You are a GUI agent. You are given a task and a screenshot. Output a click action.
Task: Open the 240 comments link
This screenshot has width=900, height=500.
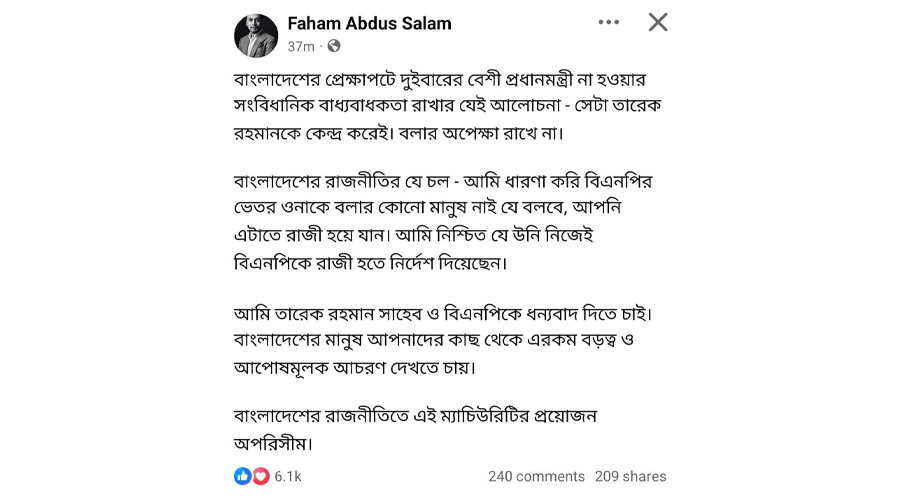click(x=536, y=476)
